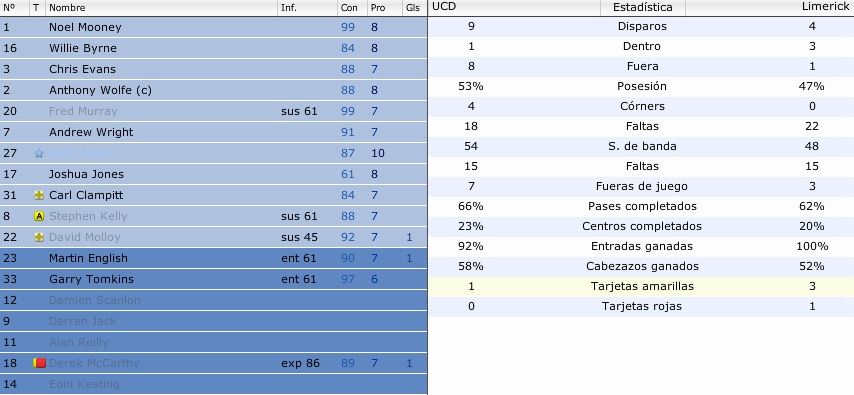Image resolution: width=854 pixels, height=395 pixels.
Task: Click the Tarjetas amarillas statistic row
Action: point(641,287)
